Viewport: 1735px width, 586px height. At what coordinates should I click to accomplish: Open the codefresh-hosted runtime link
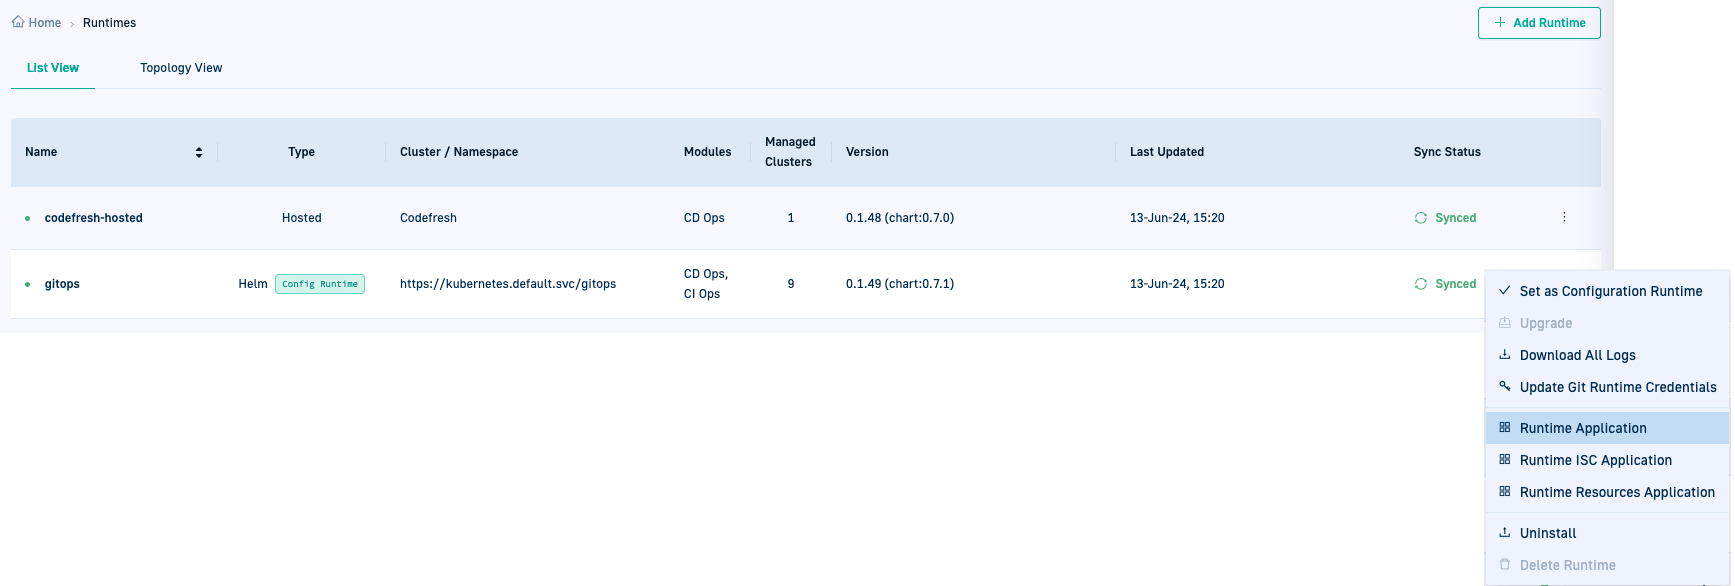point(94,218)
